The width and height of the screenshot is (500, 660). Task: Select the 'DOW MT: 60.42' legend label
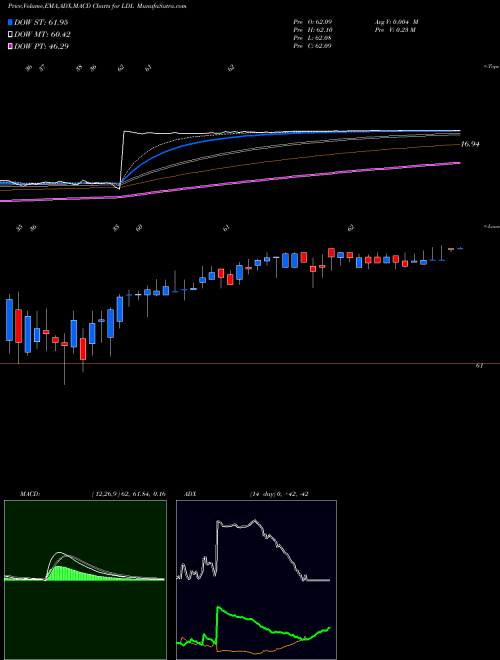(x=42, y=35)
